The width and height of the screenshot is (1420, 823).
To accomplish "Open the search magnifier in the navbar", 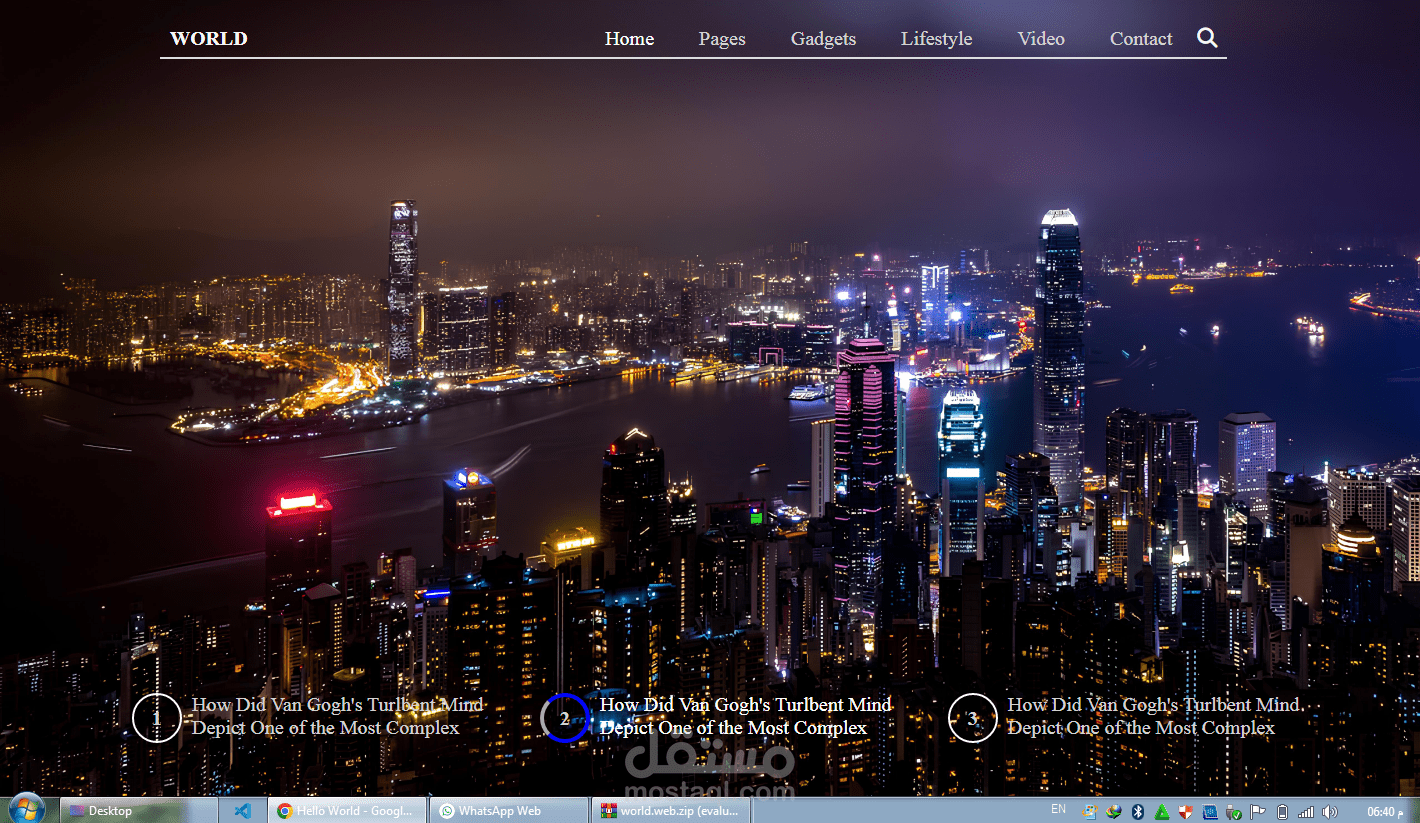I will 1207,38.
